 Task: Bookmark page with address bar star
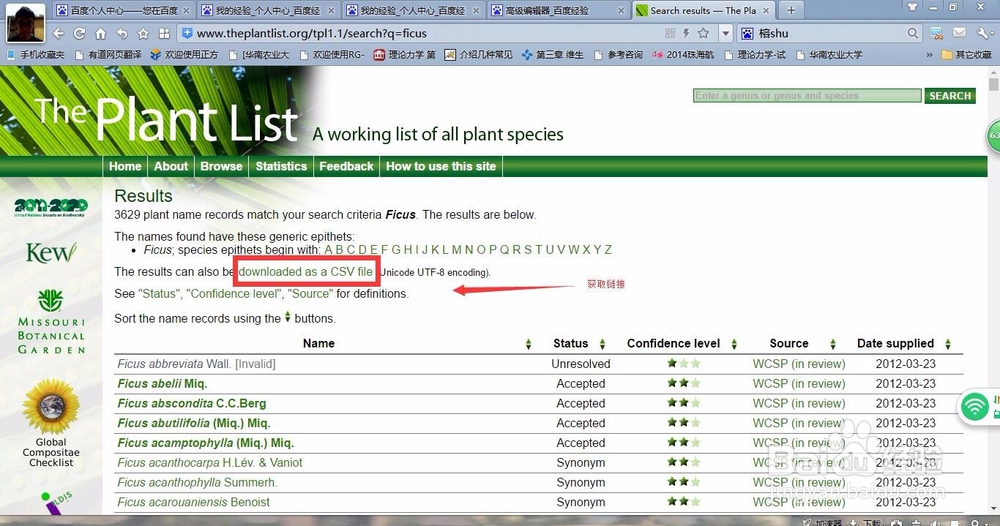click(703, 33)
